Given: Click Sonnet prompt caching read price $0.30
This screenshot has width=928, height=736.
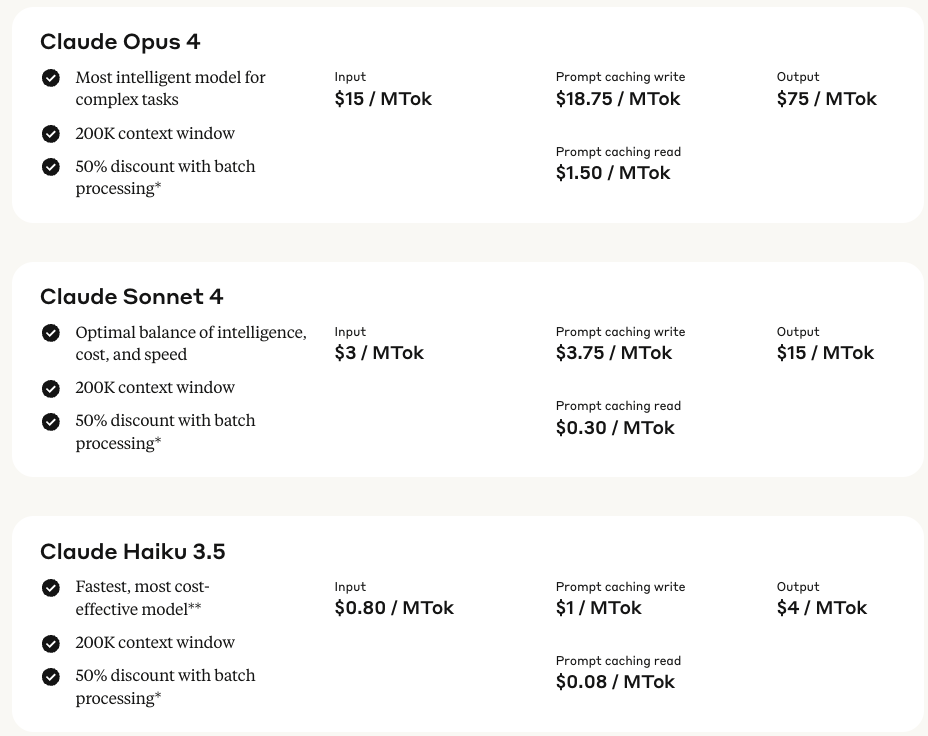Looking at the screenshot, I should [x=615, y=428].
